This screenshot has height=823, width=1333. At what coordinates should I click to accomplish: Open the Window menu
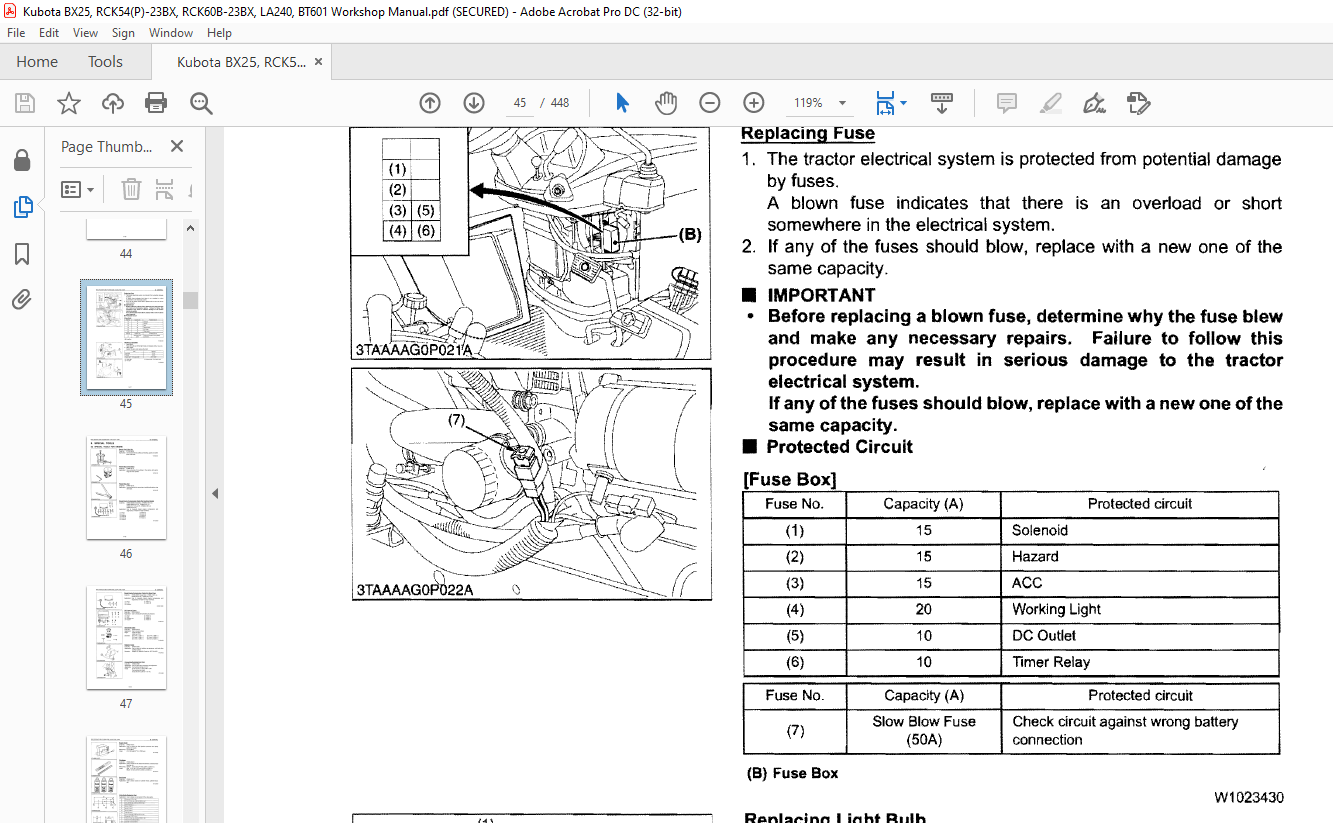tap(171, 32)
